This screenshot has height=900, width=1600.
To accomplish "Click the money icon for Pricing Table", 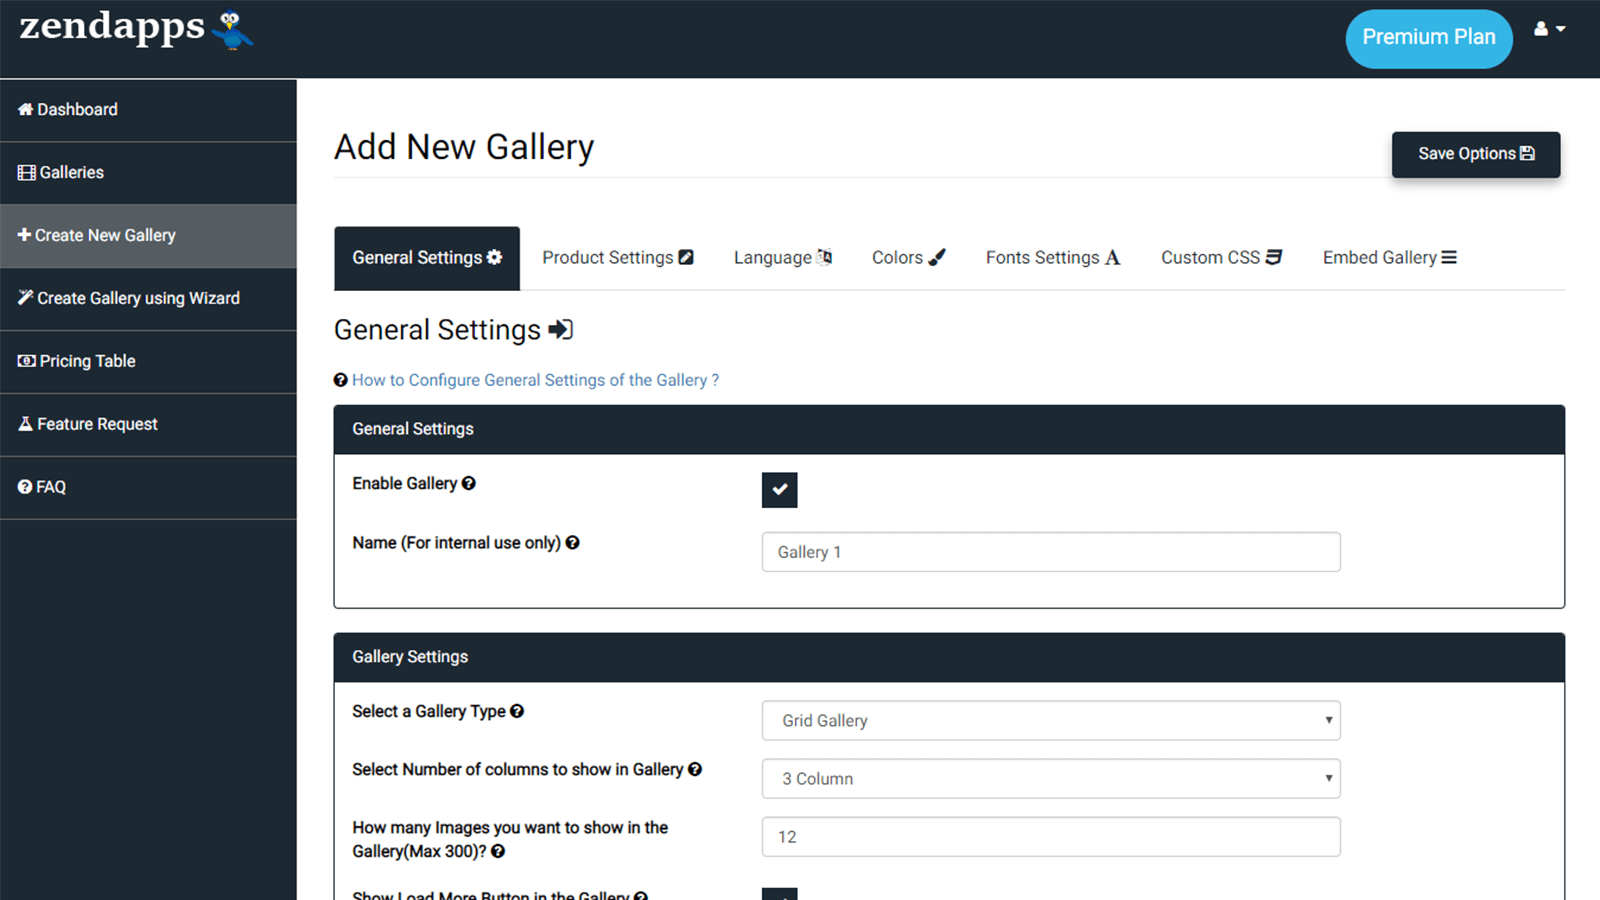I will pyautogui.click(x=27, y=361).
